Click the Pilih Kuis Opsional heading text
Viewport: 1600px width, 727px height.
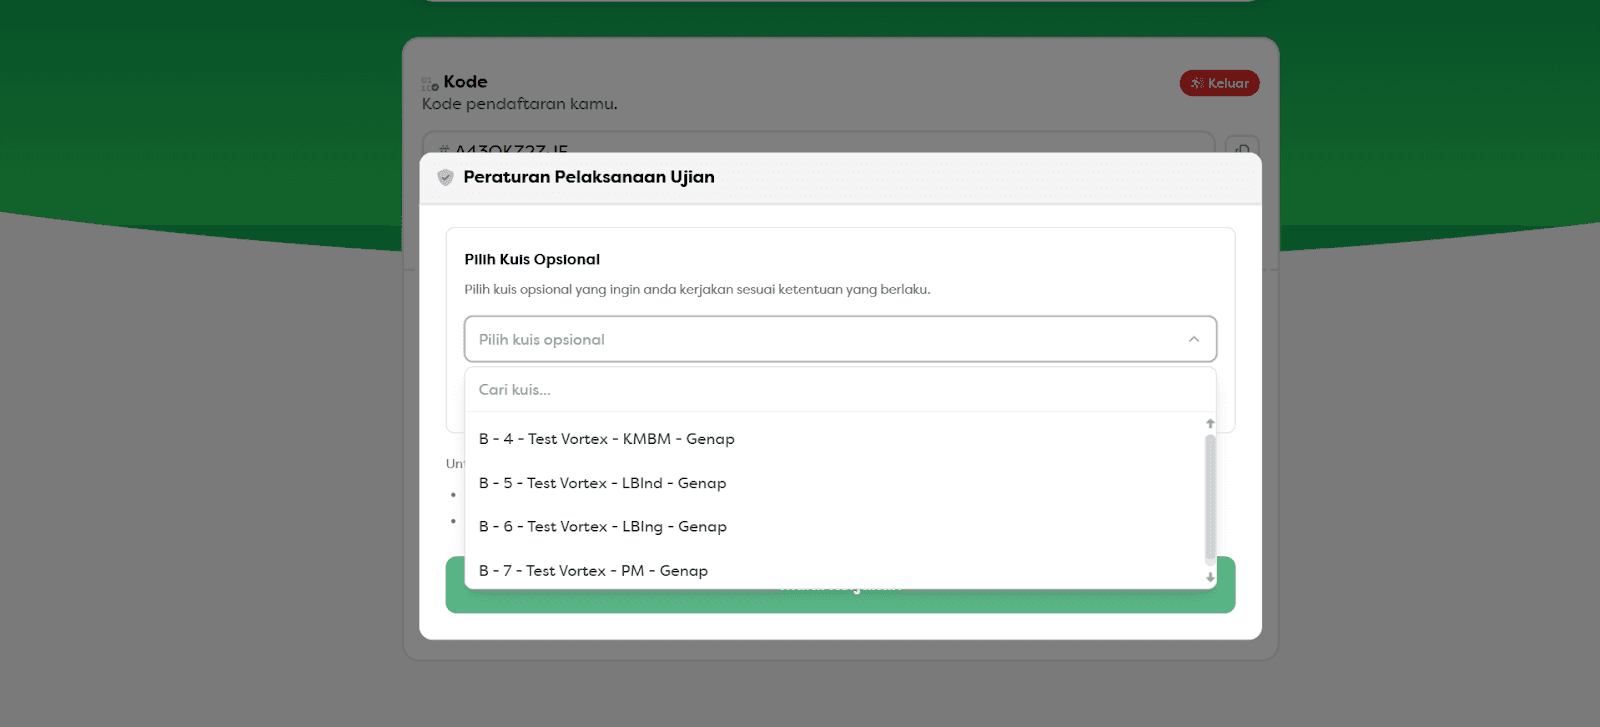pyautogui.click(x=532, y=259)
